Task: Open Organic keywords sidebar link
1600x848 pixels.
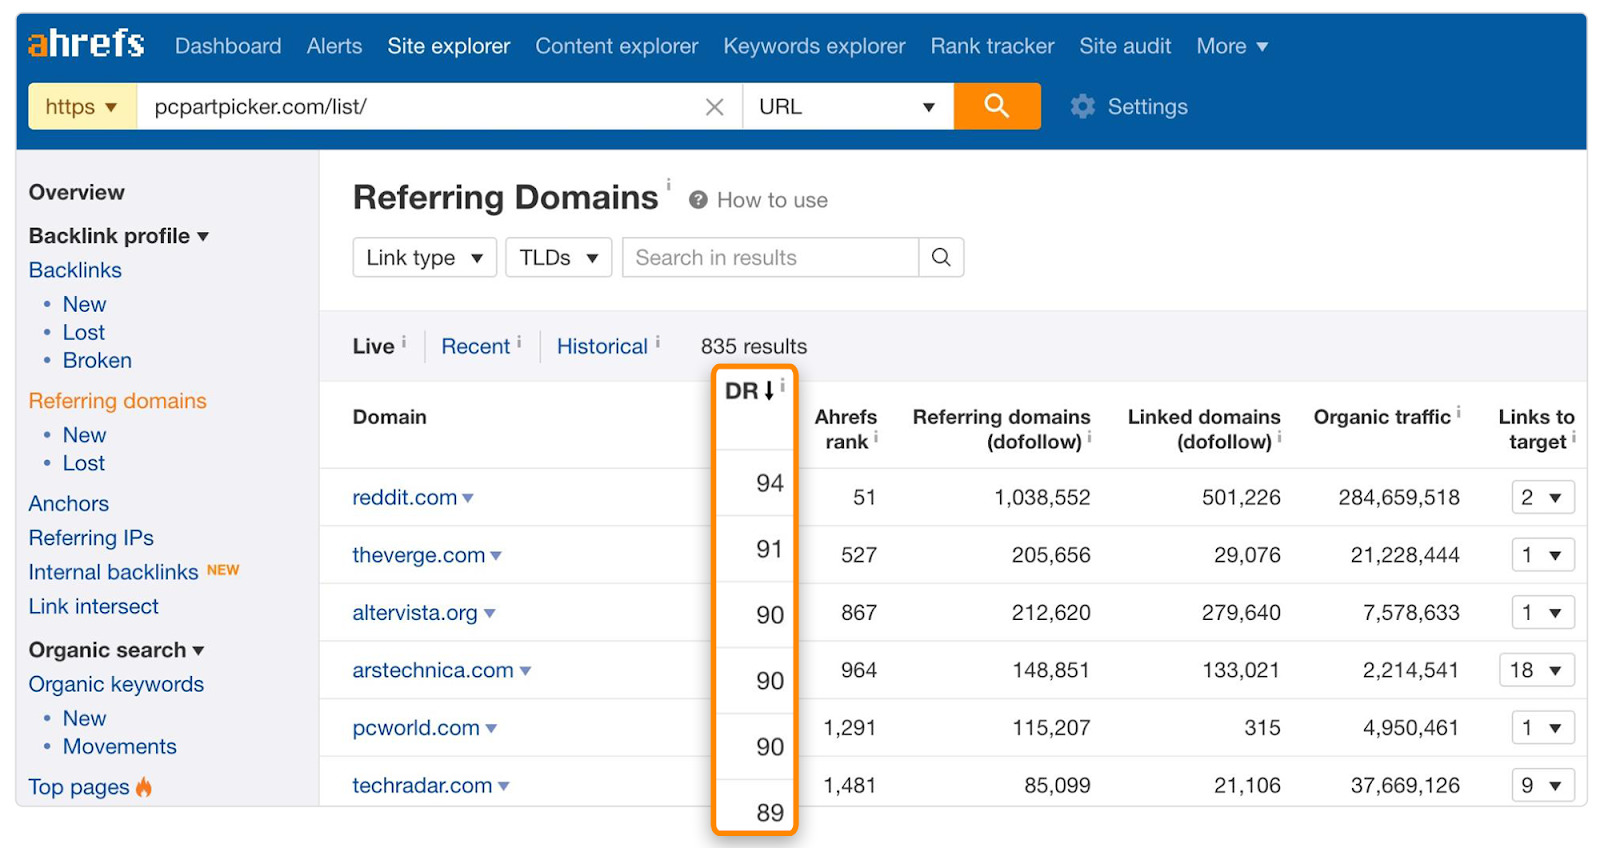Action: coord(116,684)
